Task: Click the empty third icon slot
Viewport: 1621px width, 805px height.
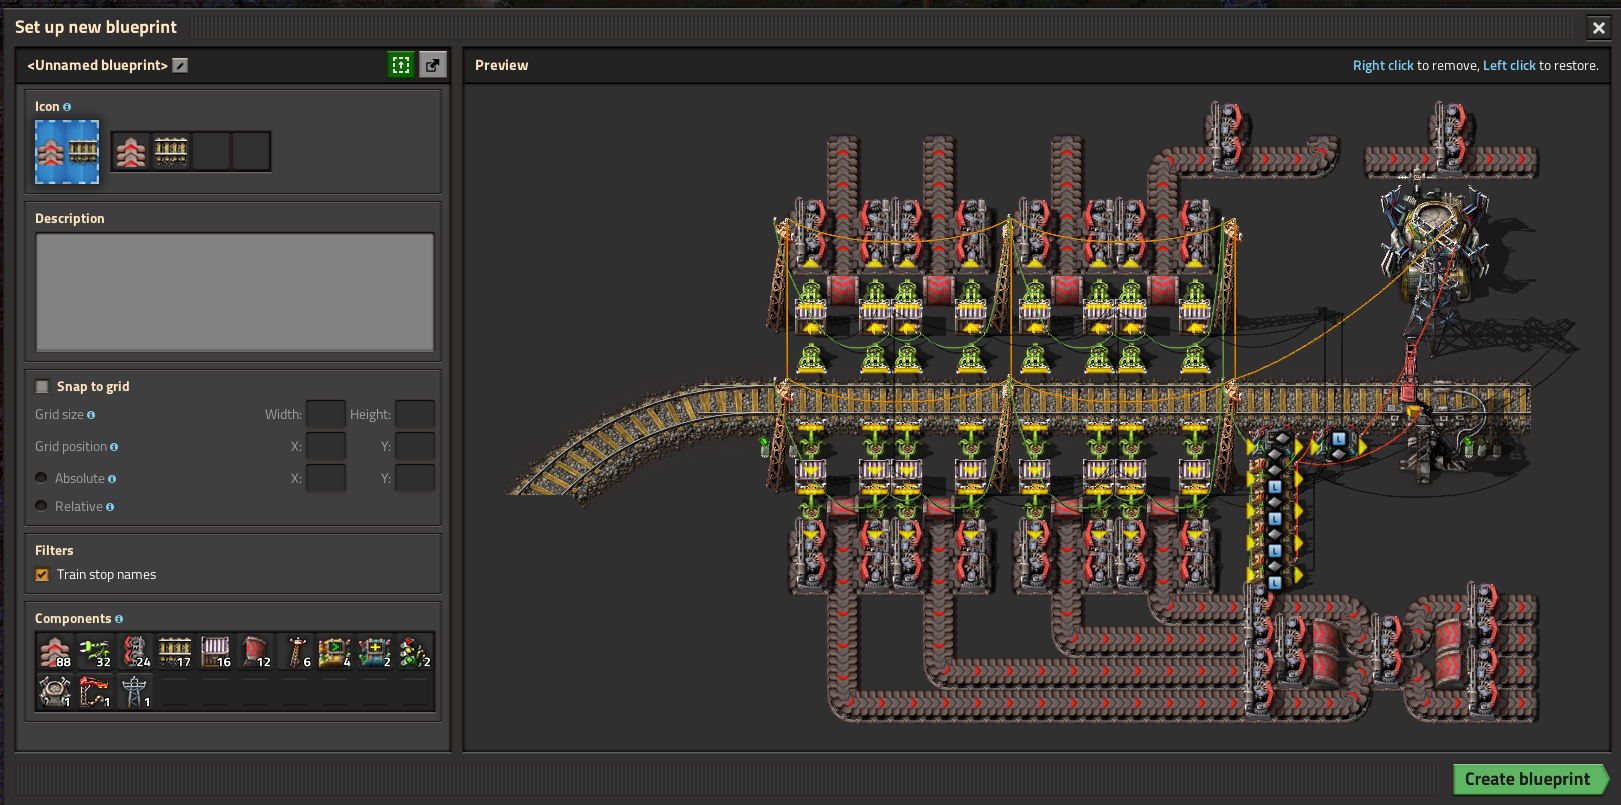Action: click(x=211, y=152)
